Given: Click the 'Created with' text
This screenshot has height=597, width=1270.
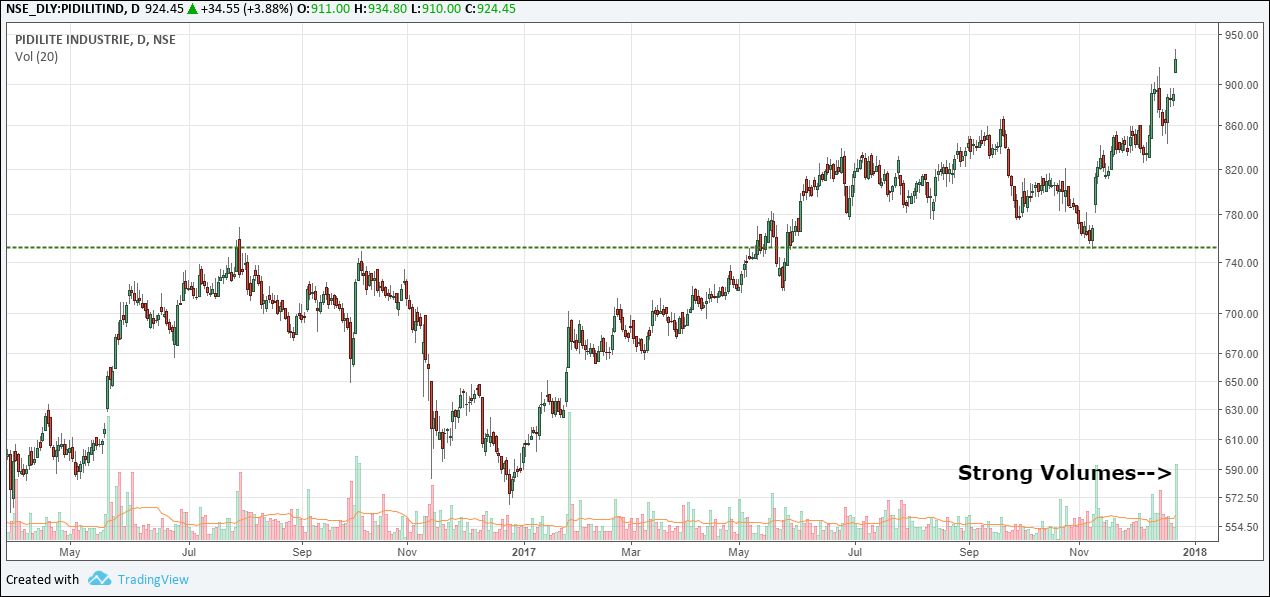Looking at the screenshot, I should point(43,579).
